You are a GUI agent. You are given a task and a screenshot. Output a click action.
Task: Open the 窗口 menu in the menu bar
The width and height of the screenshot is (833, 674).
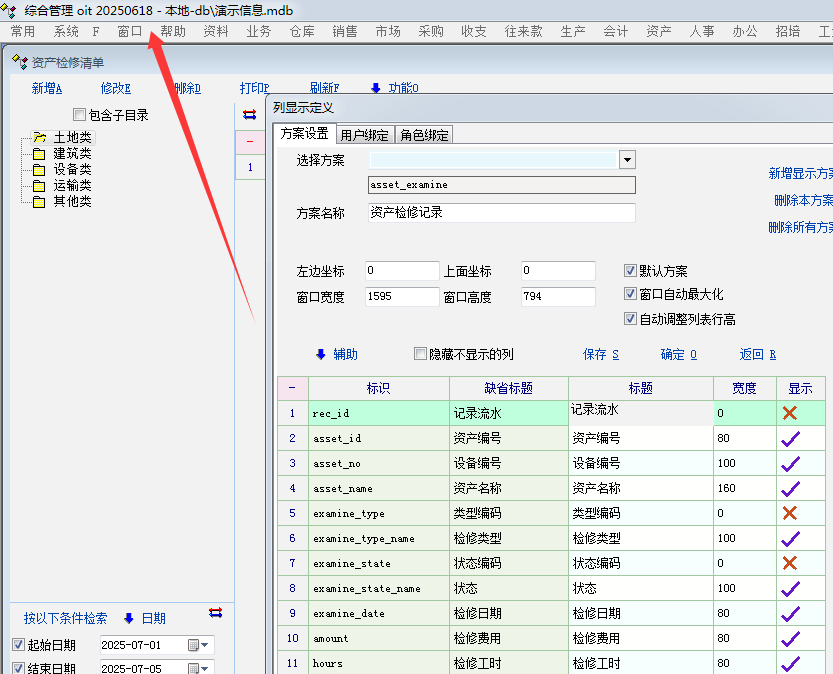pos(130,31)
